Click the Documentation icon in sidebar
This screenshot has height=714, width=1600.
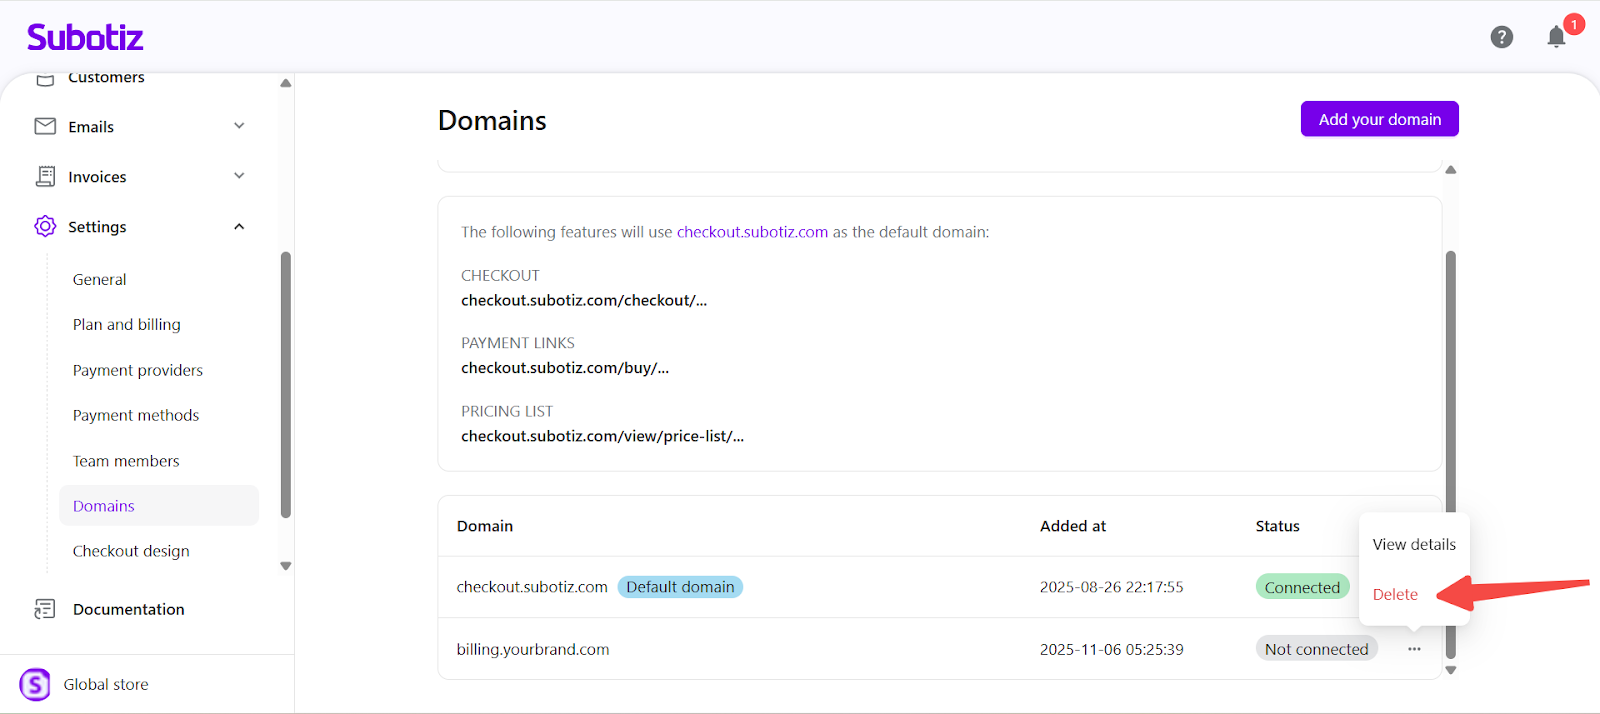click(x=45, y=609)
